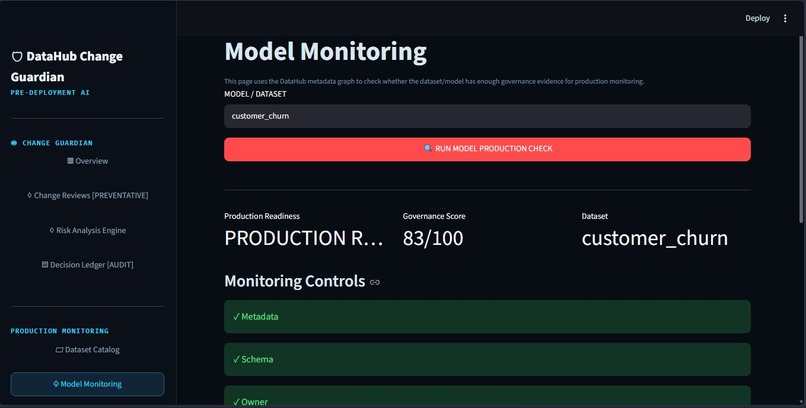The image size is (806, 408).
Task: Click truncated Production Readiness value
Action: (303, 238)
